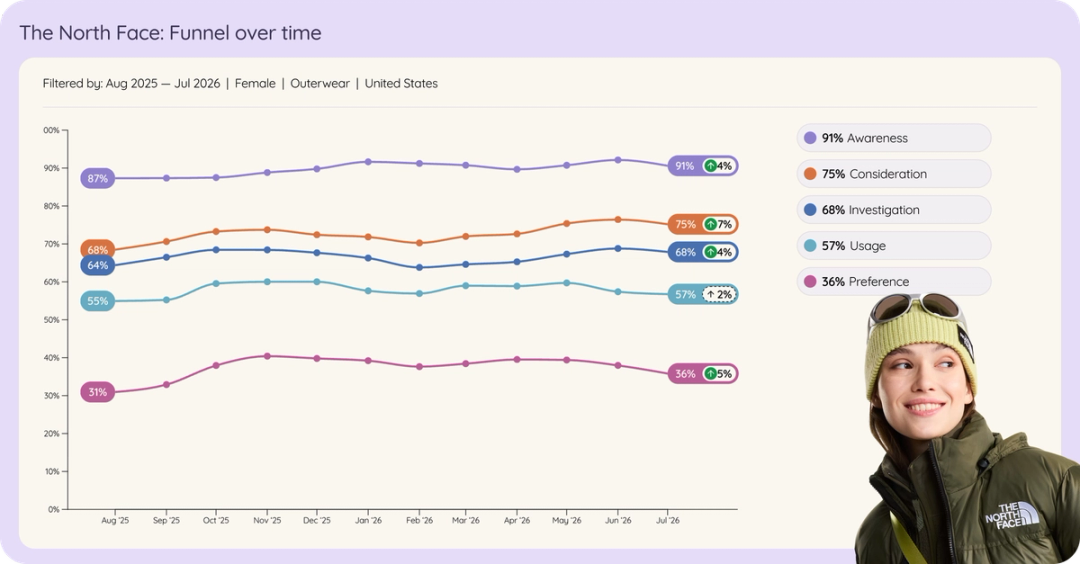Toggle the Awareness legend pill
This screenshot has height=564, width=1080.
[x=893, y=138]
